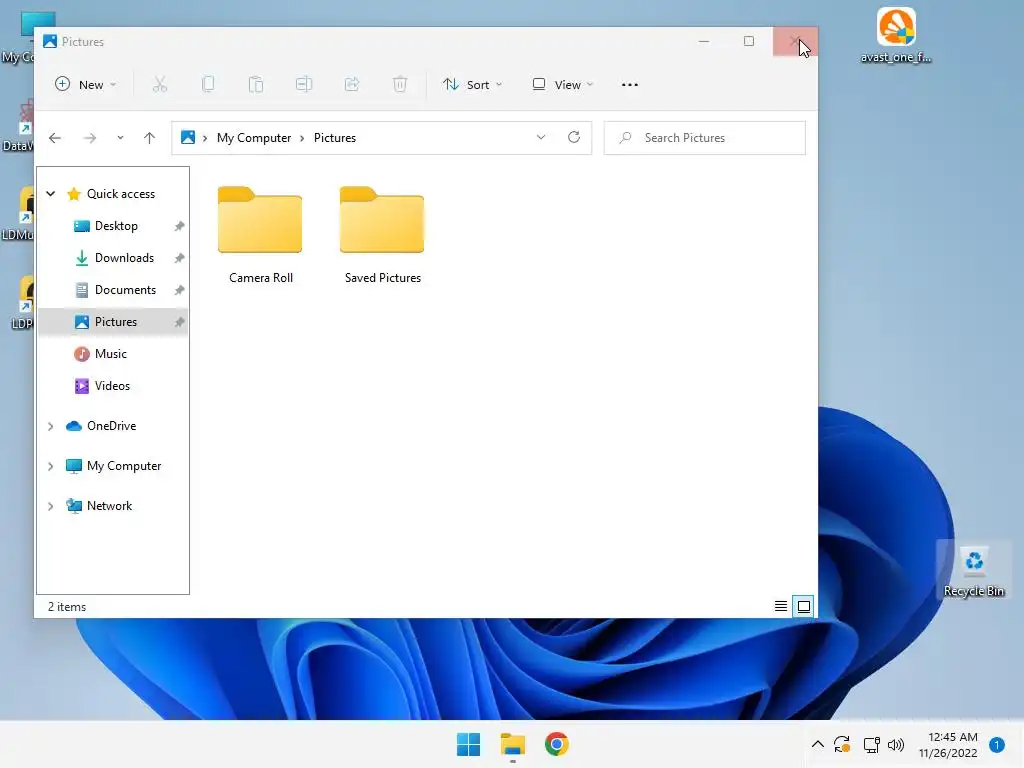This screenshot has height=768, width=1024.
Task: Open the New item dropdown
Action: (x=86, y=84)
